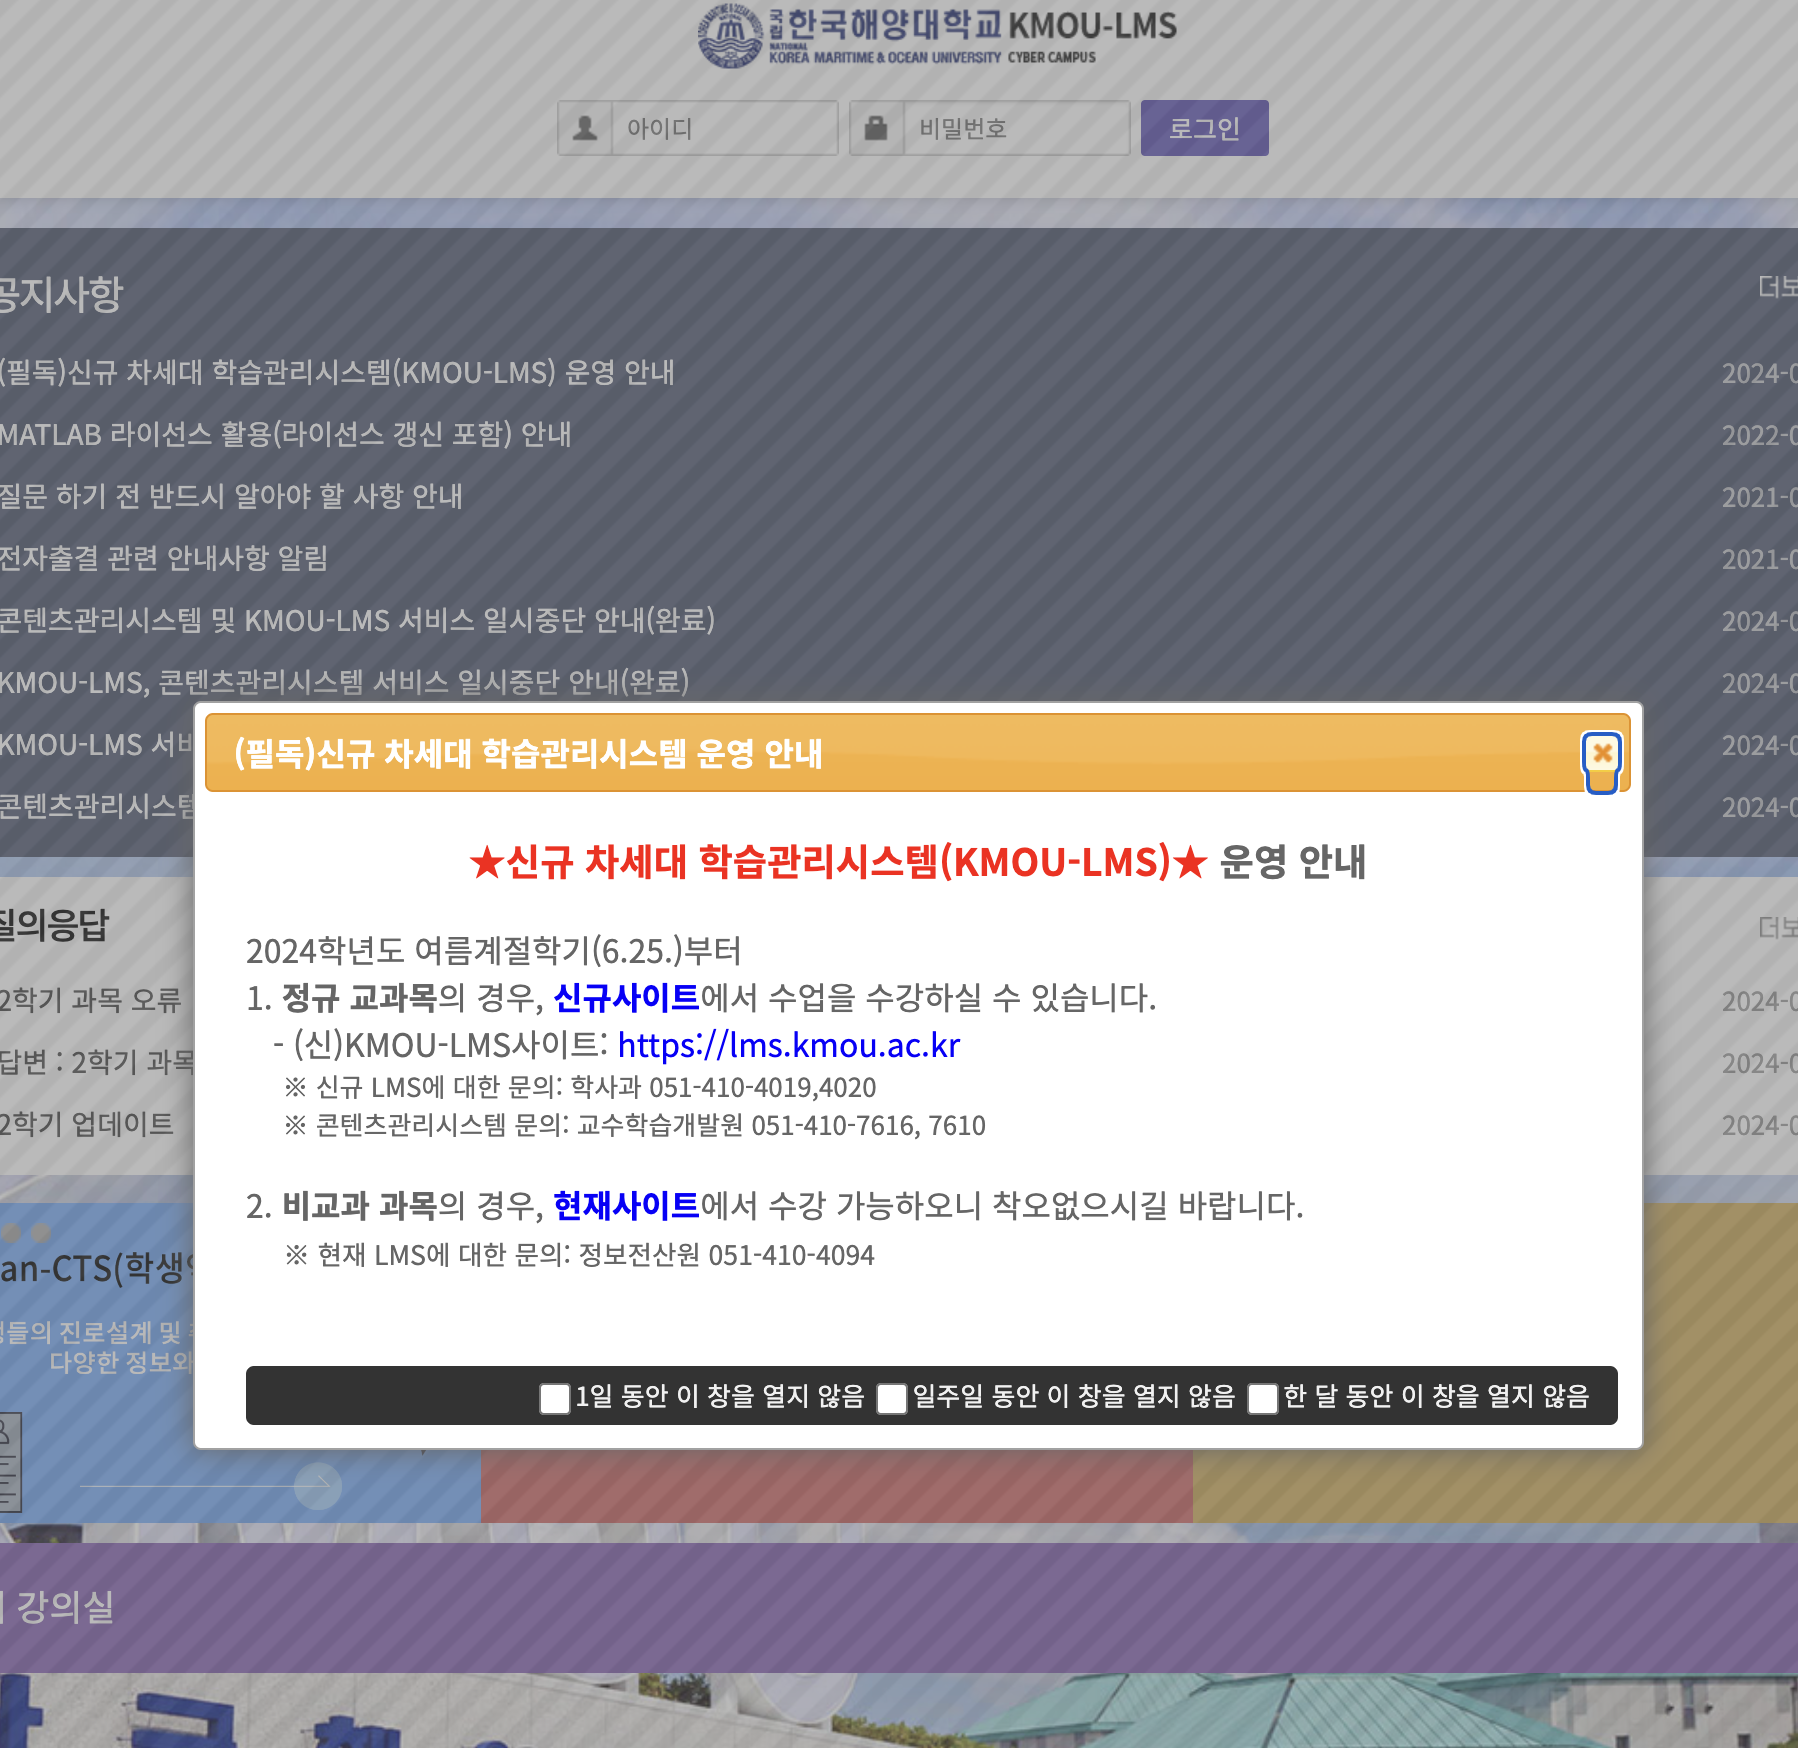Click the 질의응답 section heading
The image size is (1798, 1748).
pyautogui.click(x=54, y=924)
